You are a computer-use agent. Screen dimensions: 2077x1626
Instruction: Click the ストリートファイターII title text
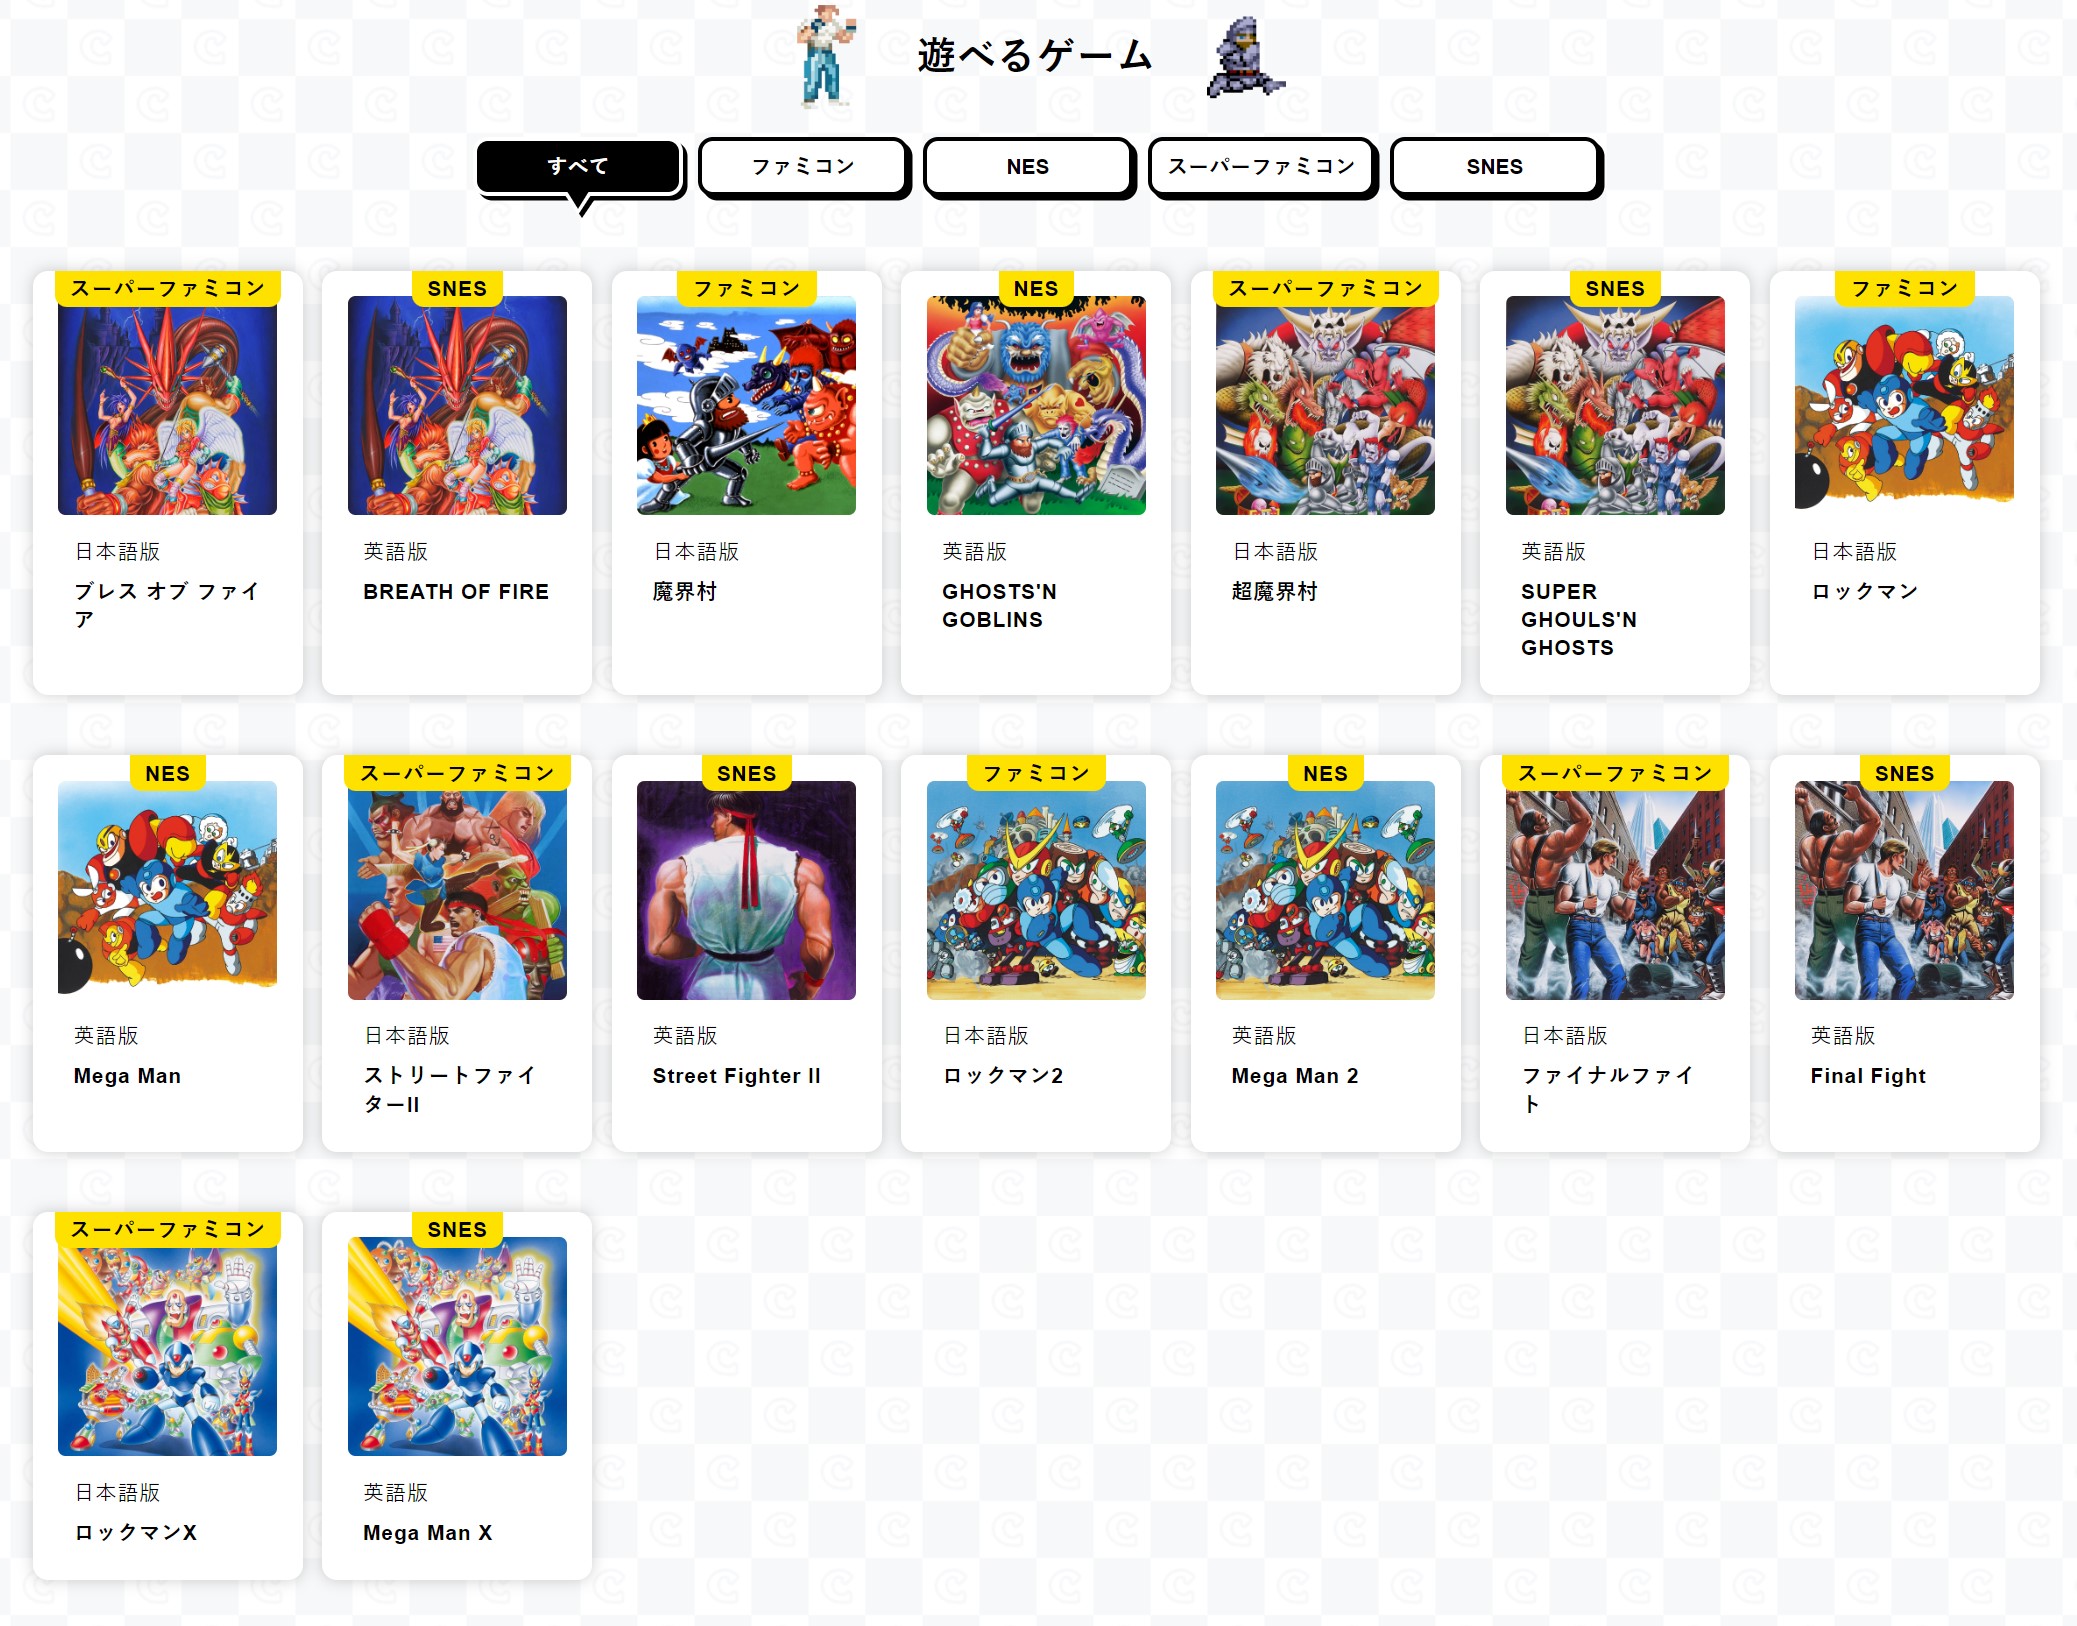(x=449, y=1090)
